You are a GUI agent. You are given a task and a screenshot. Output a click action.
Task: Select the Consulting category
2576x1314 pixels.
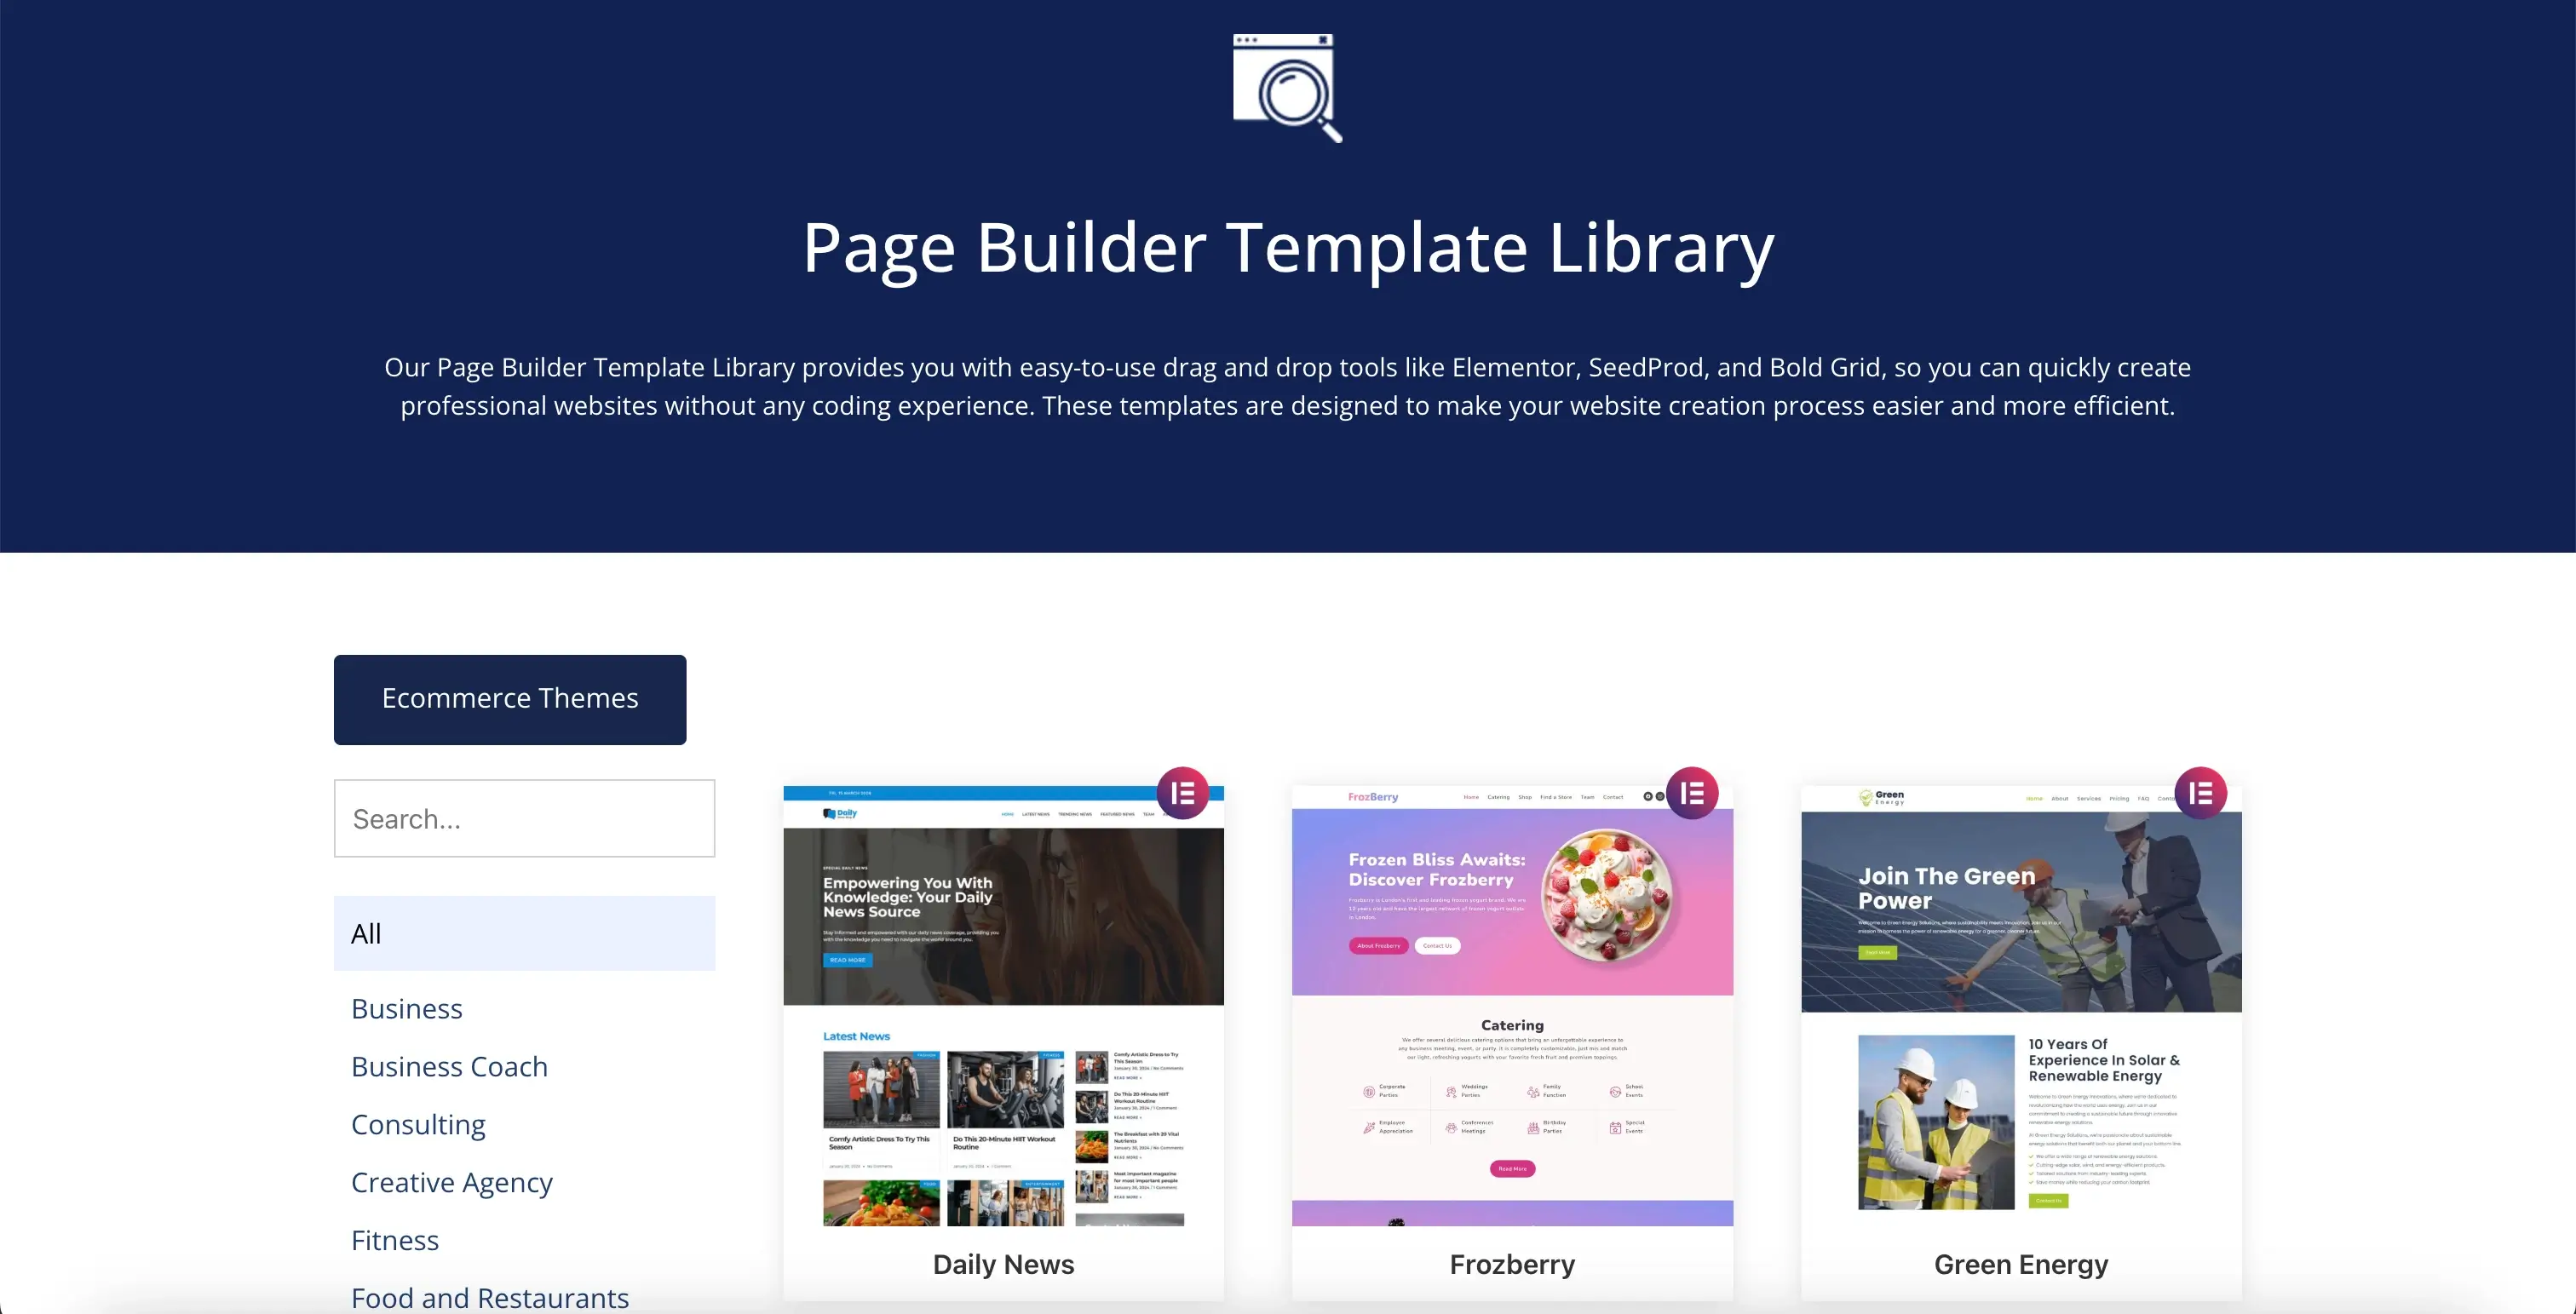417,1123
